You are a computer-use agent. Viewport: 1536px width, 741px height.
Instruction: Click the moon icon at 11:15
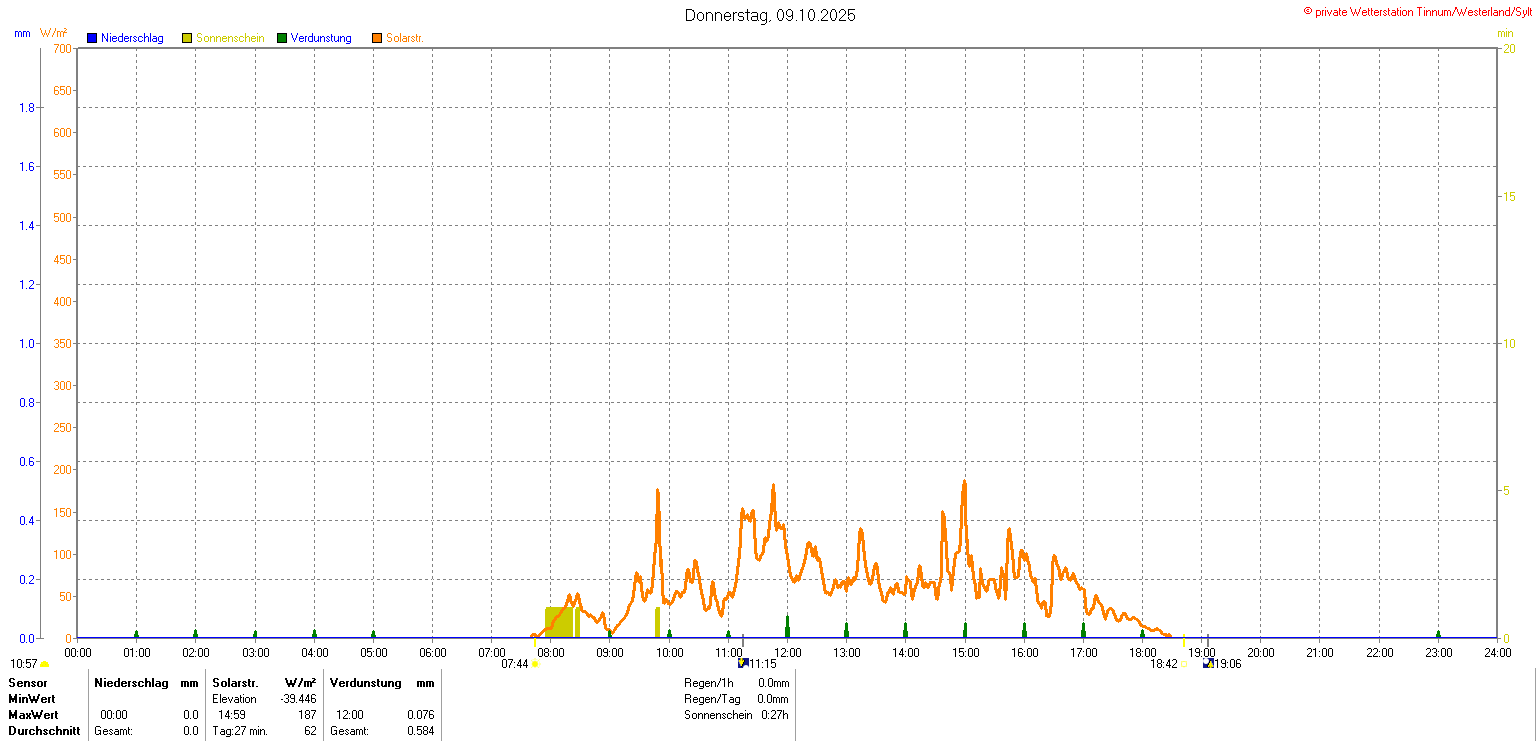[743, 663]
